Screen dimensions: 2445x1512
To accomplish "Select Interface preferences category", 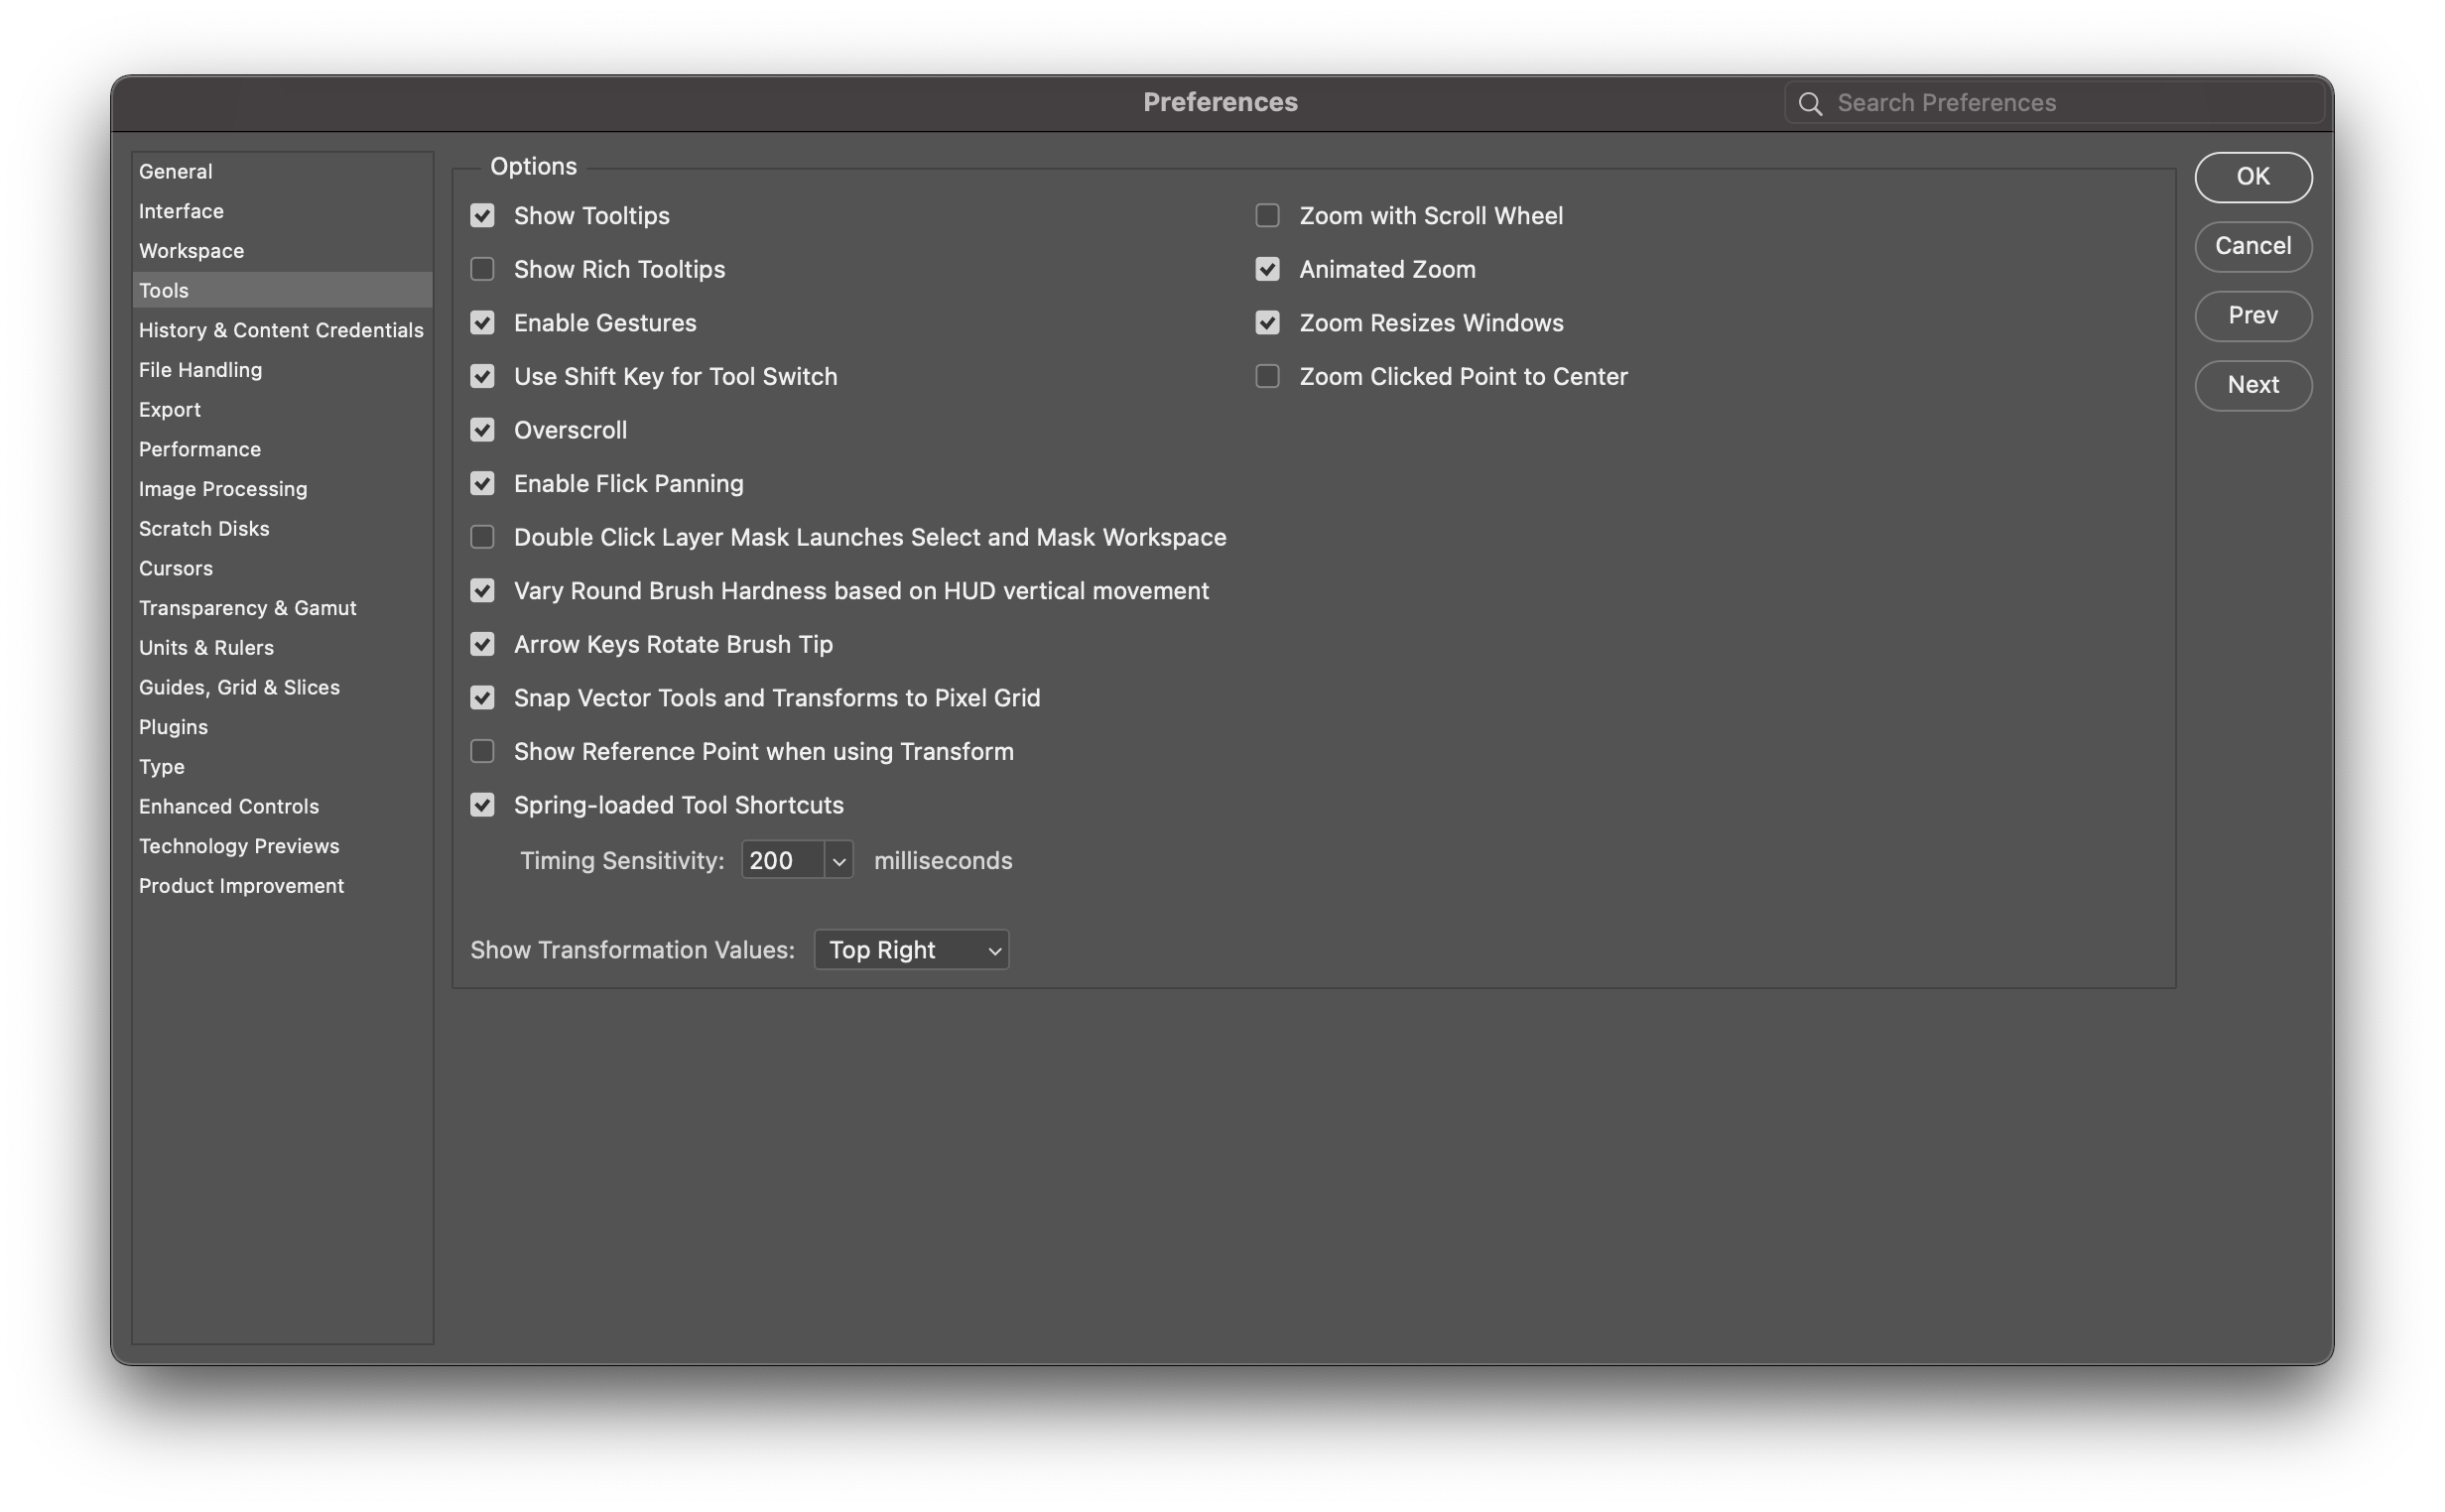I will coord(181,211).
